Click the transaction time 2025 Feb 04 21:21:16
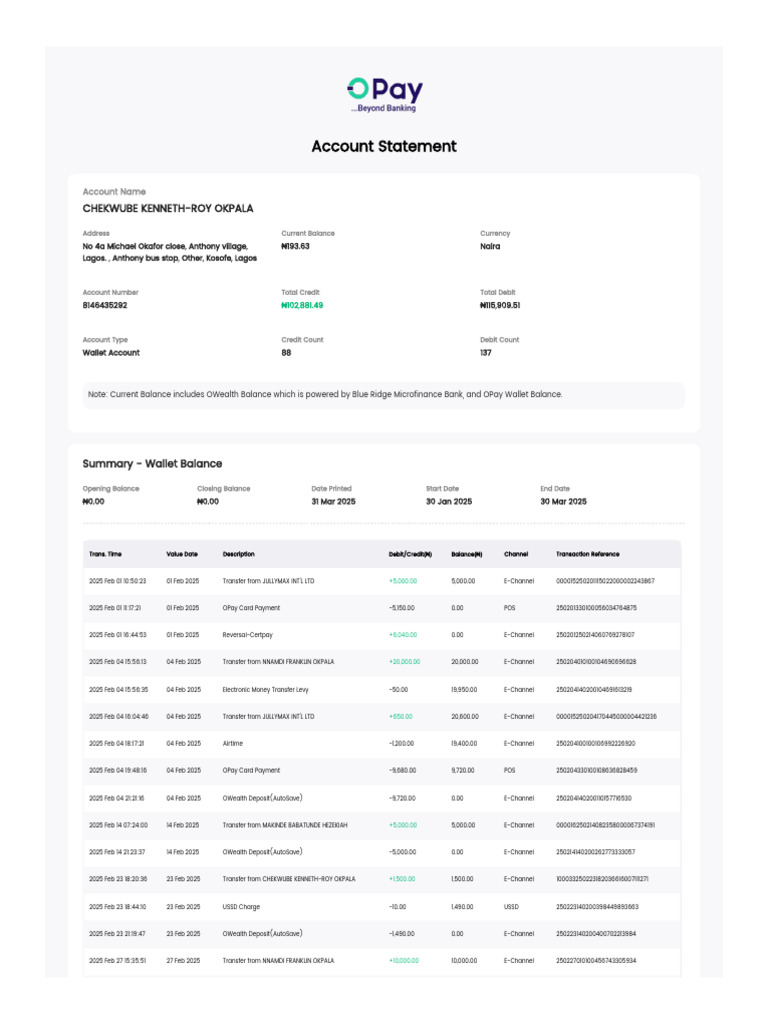The image size is (768, 1024). pyautogui.click(x=117, y=798)
